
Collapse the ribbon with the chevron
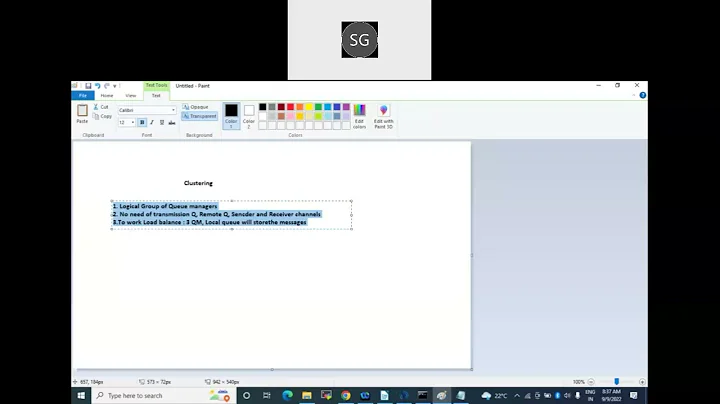tap(634, 95)
